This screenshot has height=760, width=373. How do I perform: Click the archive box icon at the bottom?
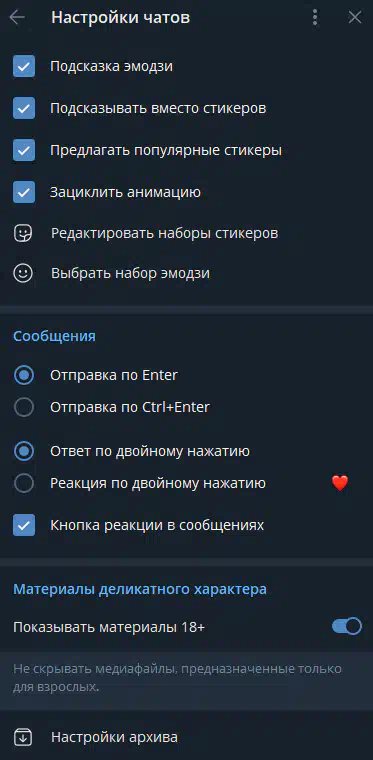(x=23, y=738)
